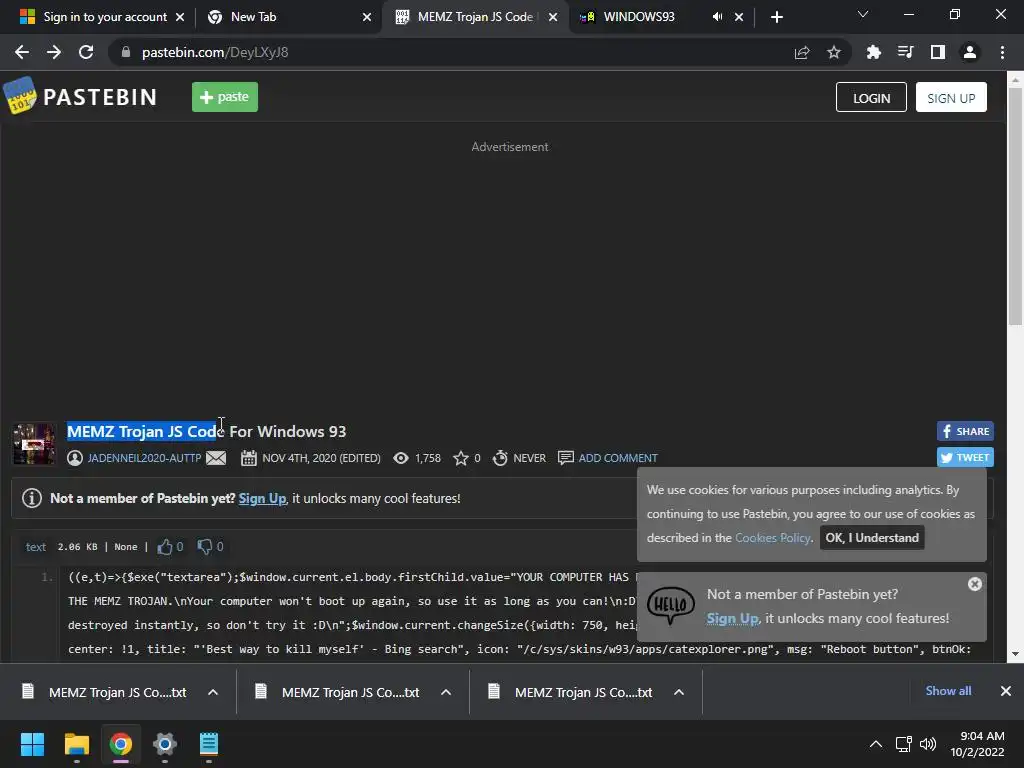Share the paste on Facebook
This screenshot has height=768, width=1024.
[x=965, y=431]
